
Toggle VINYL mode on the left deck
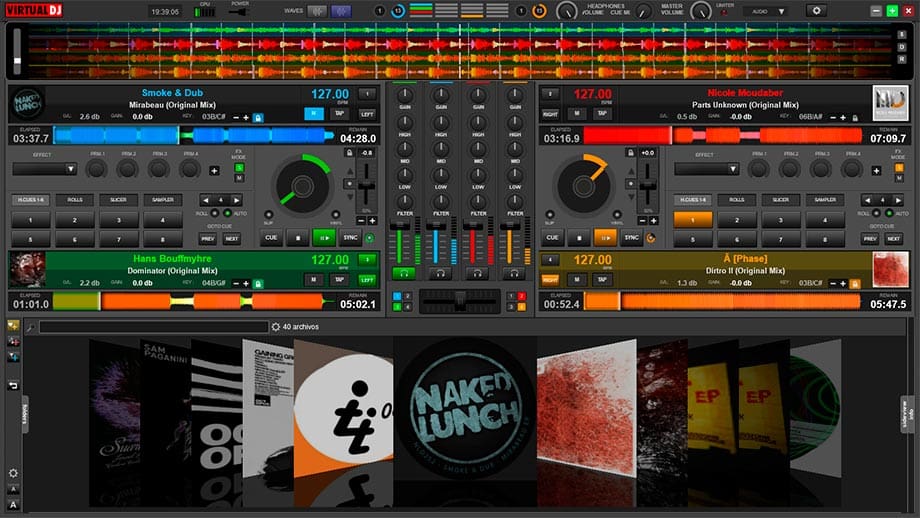point(336,215)
